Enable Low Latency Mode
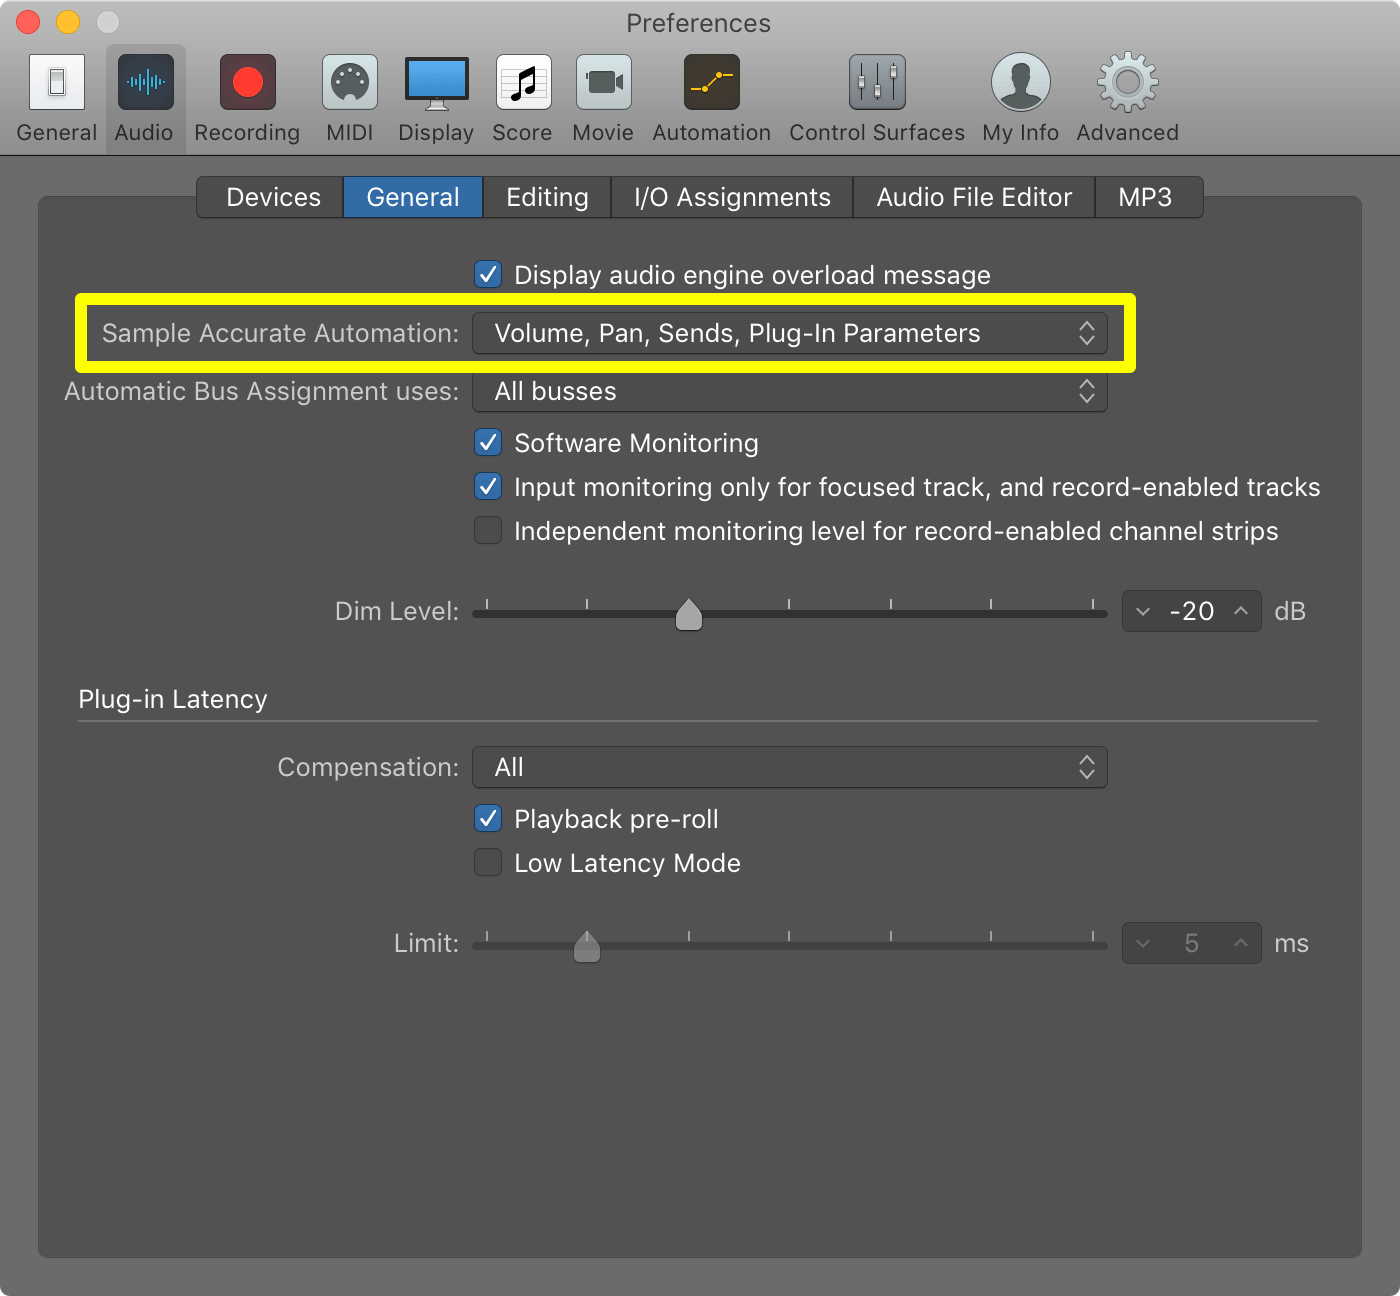The width and height of the screenshot is (1400, 1296). (488, 863)
